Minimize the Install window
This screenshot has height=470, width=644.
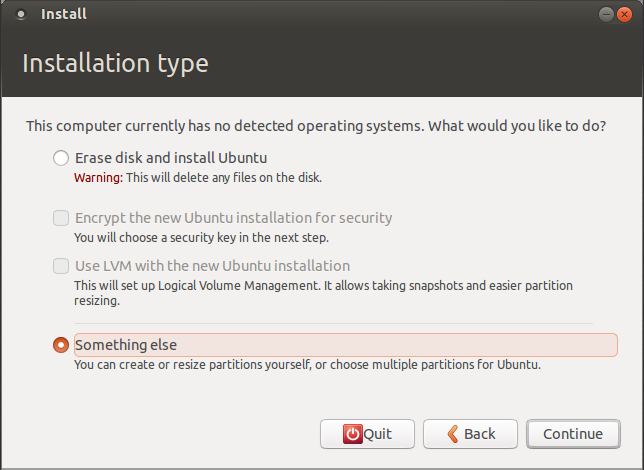[608, 14]
